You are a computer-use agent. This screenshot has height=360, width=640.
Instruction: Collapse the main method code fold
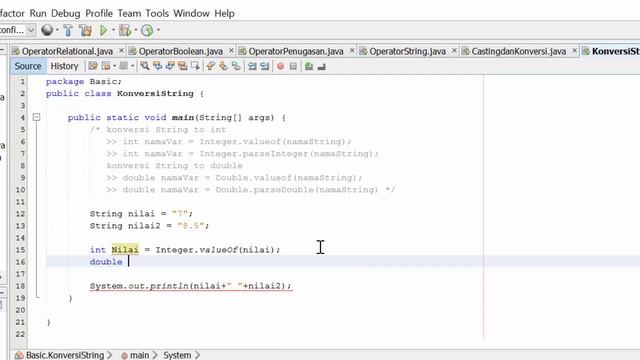pyautogui.click(x=36, y=118)
